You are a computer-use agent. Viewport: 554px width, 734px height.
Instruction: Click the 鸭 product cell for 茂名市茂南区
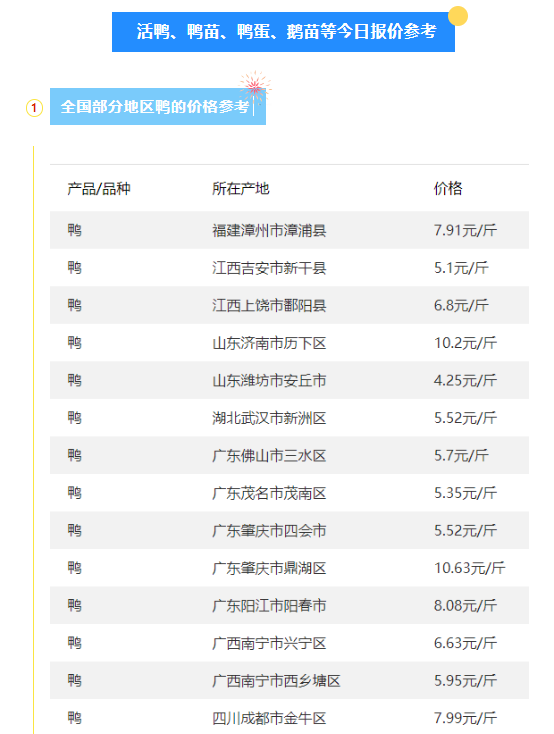pyautogui.click(x=74, y=493)
